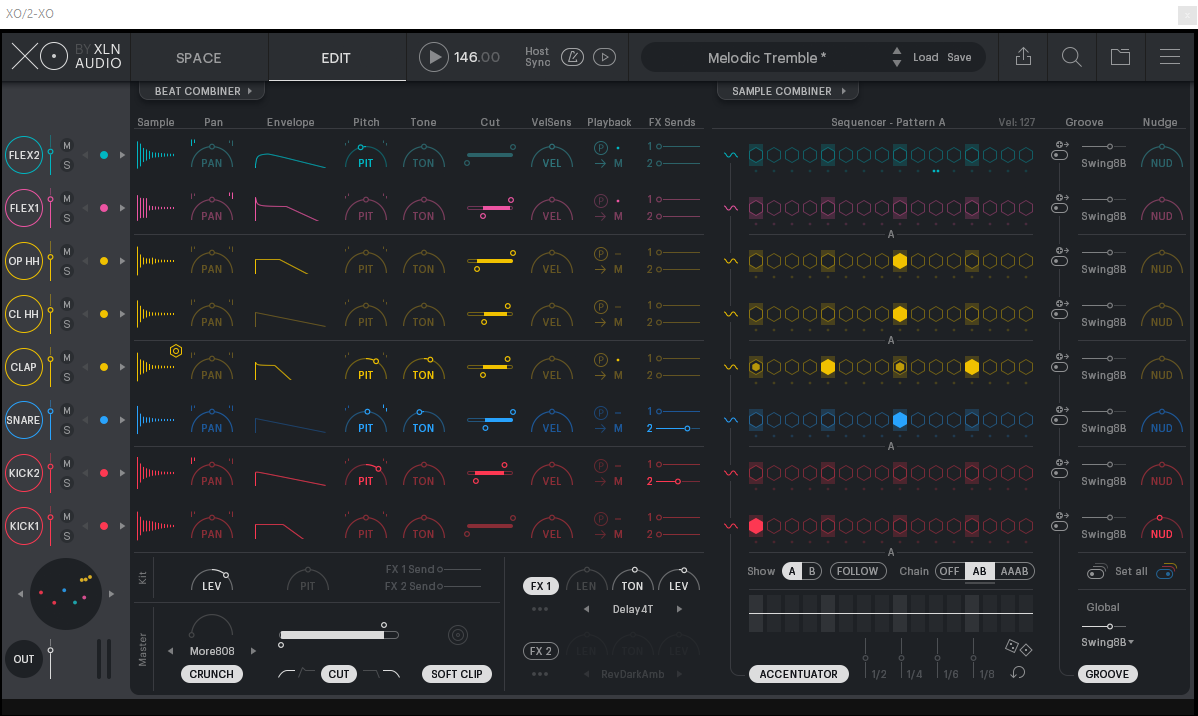
Task: Click the KICK1 groove link icon
Action: [x=1060, y=521]
